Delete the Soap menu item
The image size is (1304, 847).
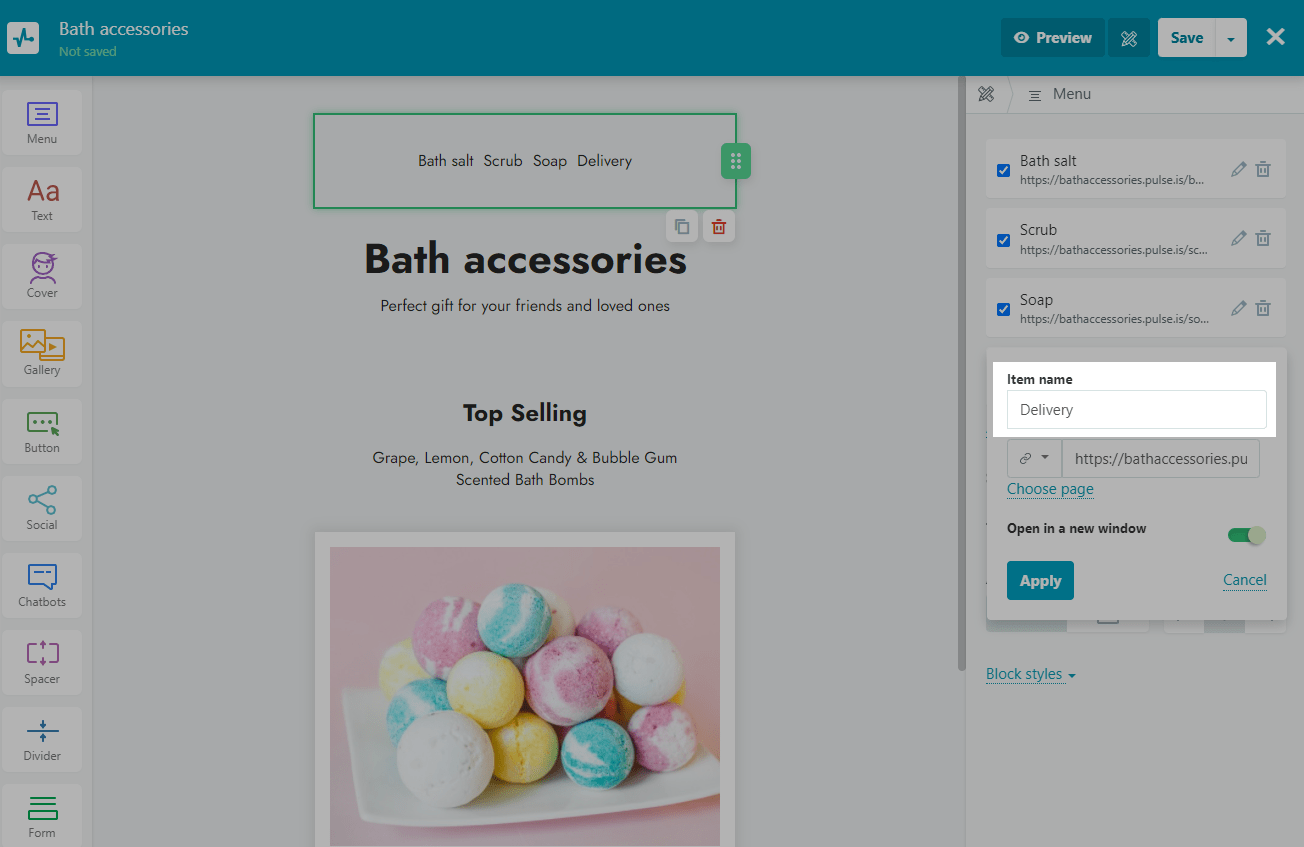pos(1263,308)
